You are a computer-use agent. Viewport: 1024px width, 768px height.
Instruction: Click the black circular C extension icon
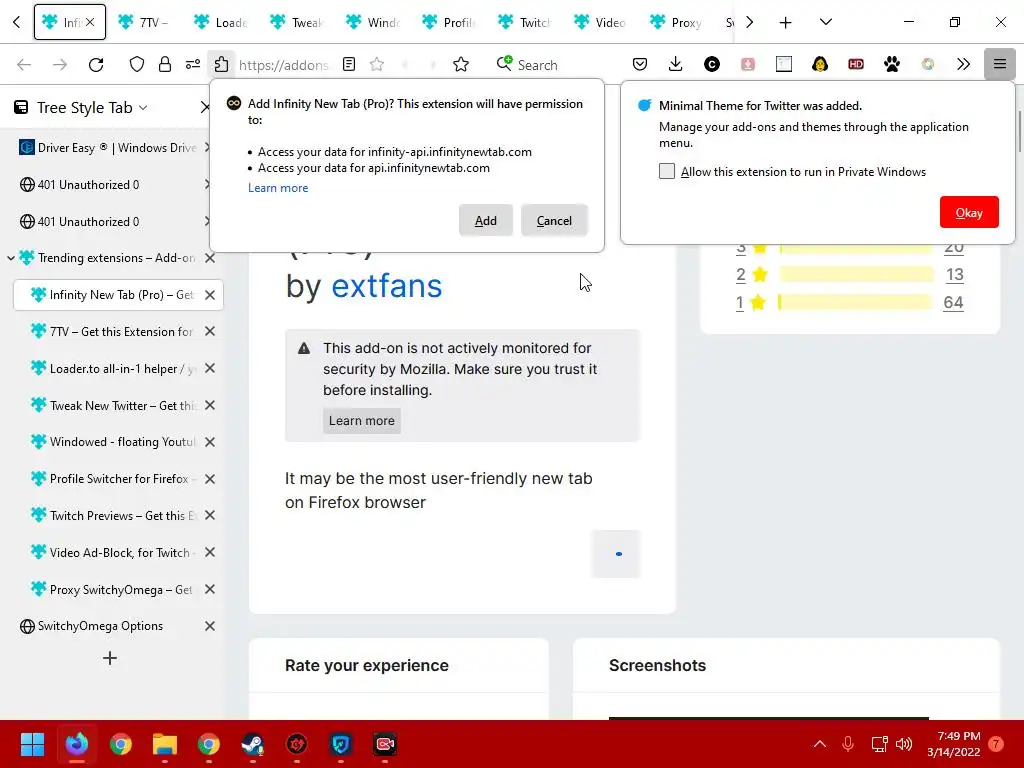pyautogui.click(x=712, y=64)
